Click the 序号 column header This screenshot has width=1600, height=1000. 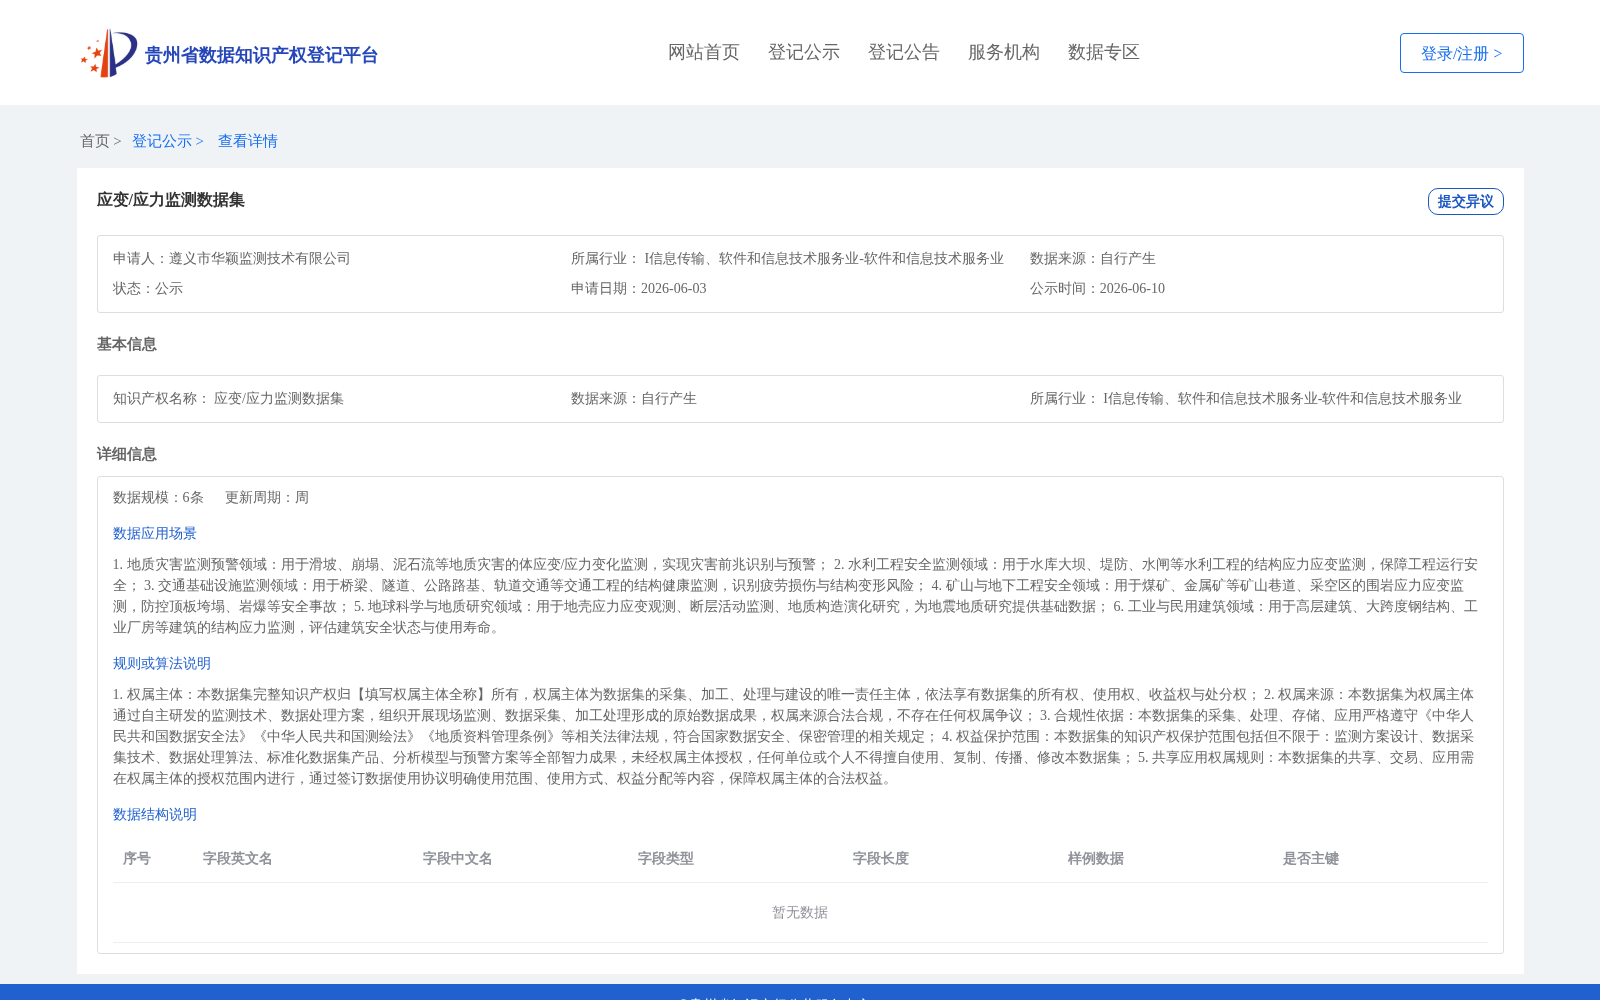137,858
